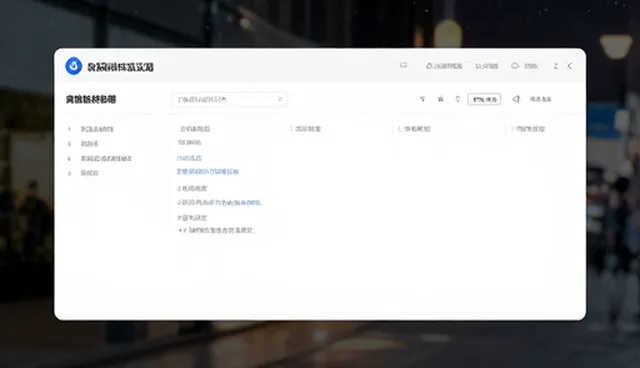
Task: Click the first table column header
Action: point(195,129)
